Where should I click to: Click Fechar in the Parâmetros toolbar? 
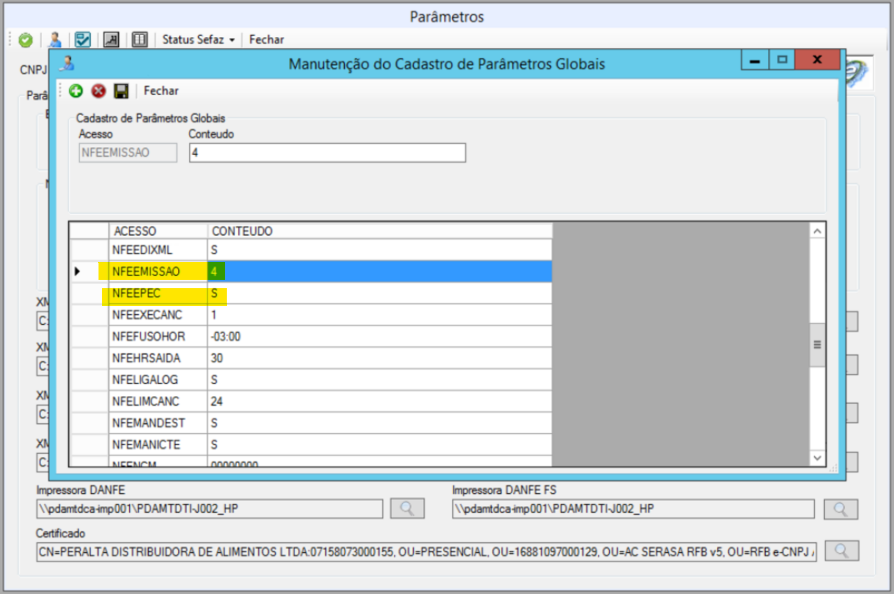click(266, 40)
